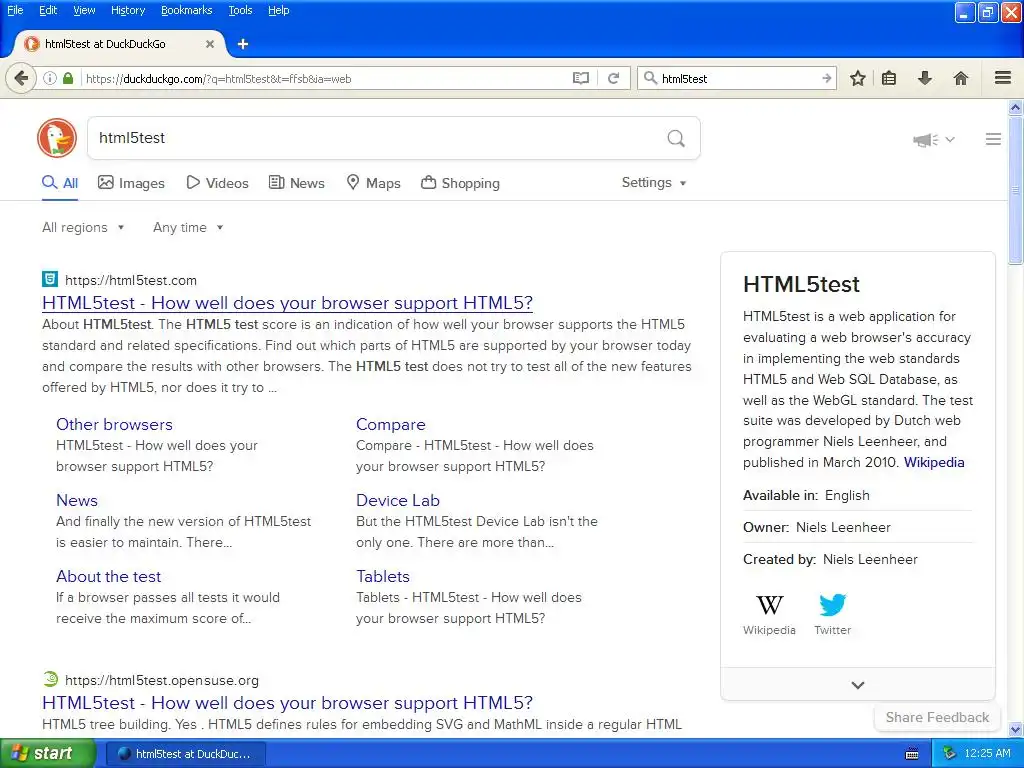Open the openSUSE HTML5test result title
The width and height of the screenshot is (1024, 768).
coord(287,703)
